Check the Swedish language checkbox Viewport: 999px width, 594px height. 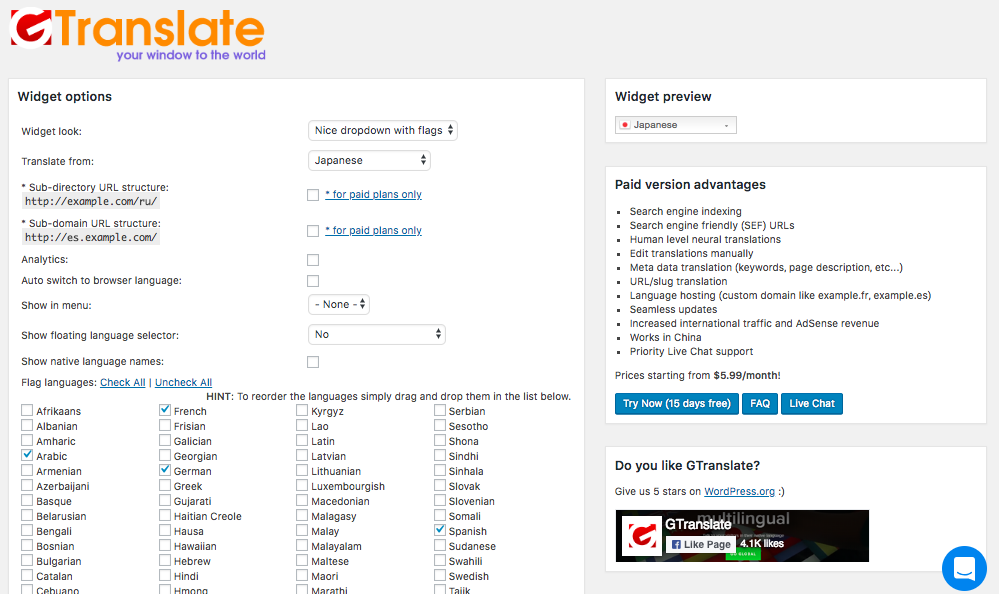(440, 575)
